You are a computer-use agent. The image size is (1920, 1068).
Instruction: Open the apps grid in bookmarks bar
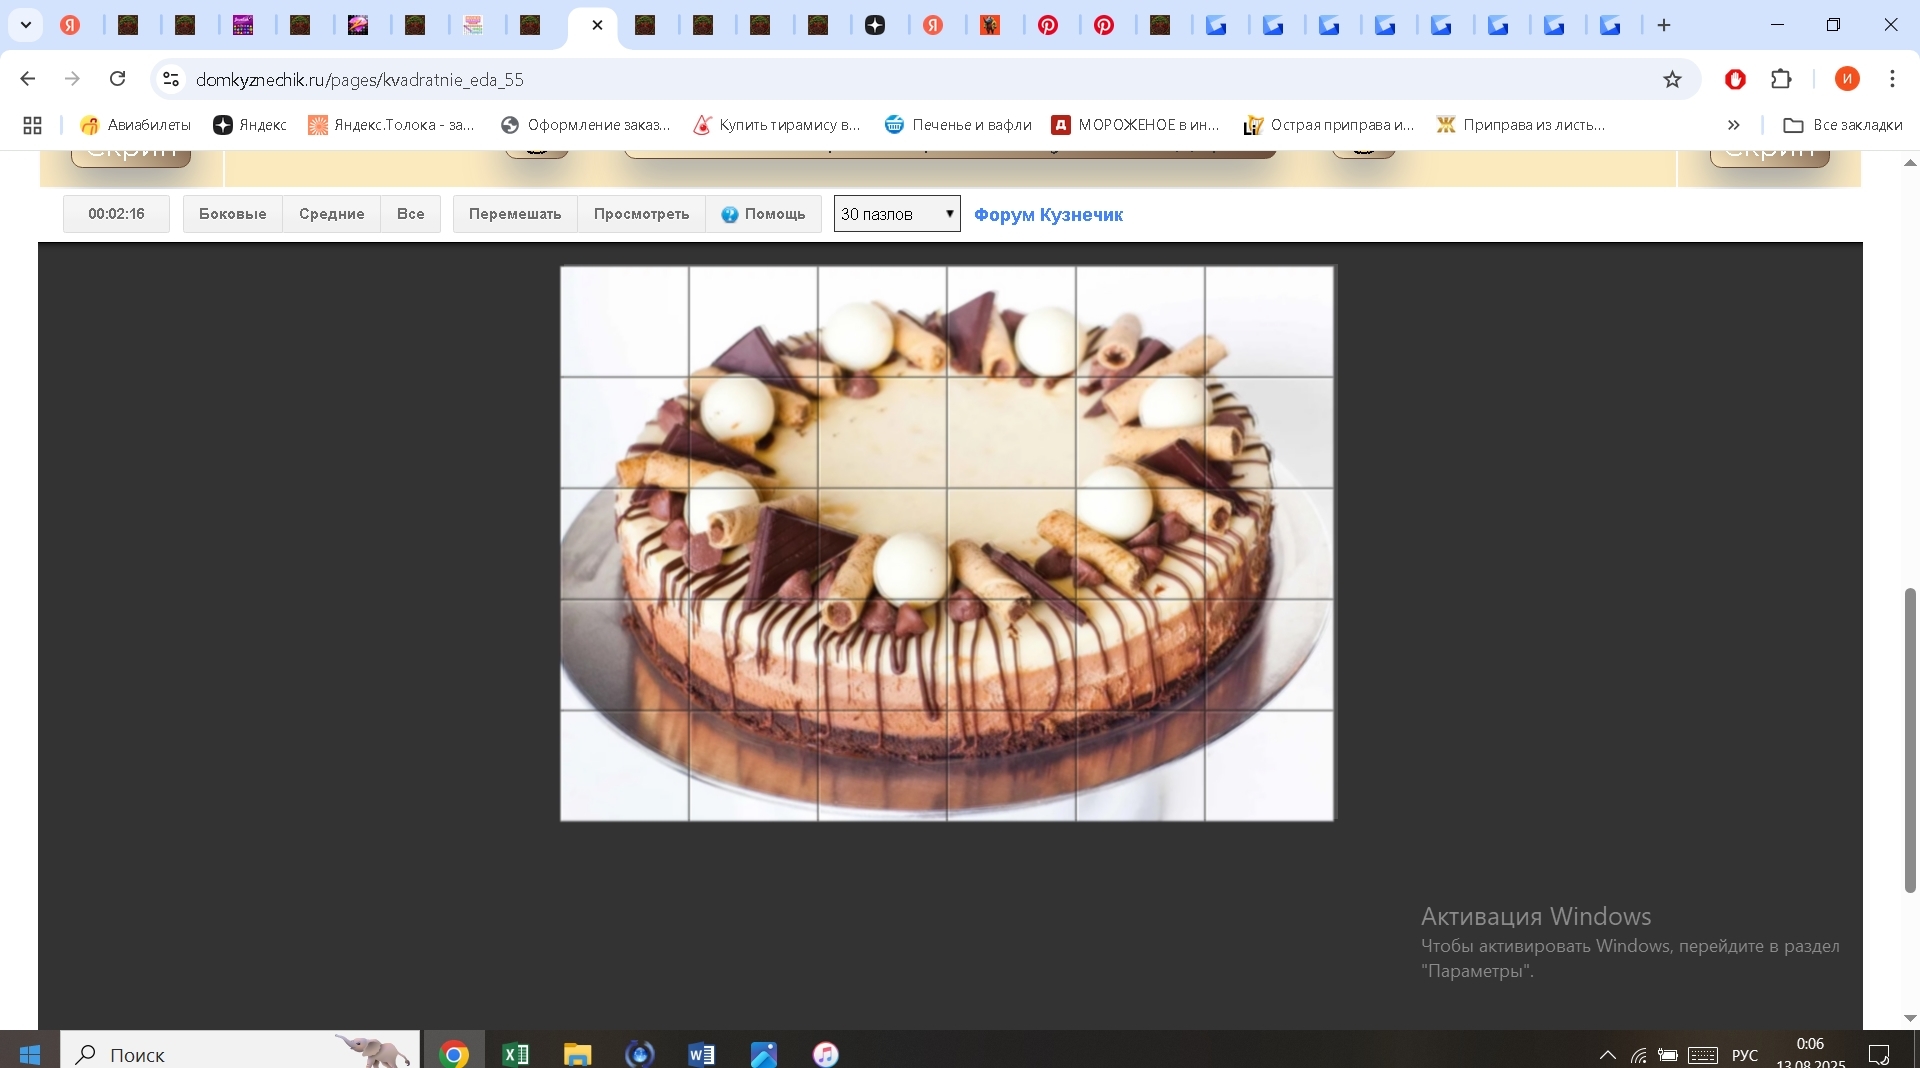click(32, 125)
